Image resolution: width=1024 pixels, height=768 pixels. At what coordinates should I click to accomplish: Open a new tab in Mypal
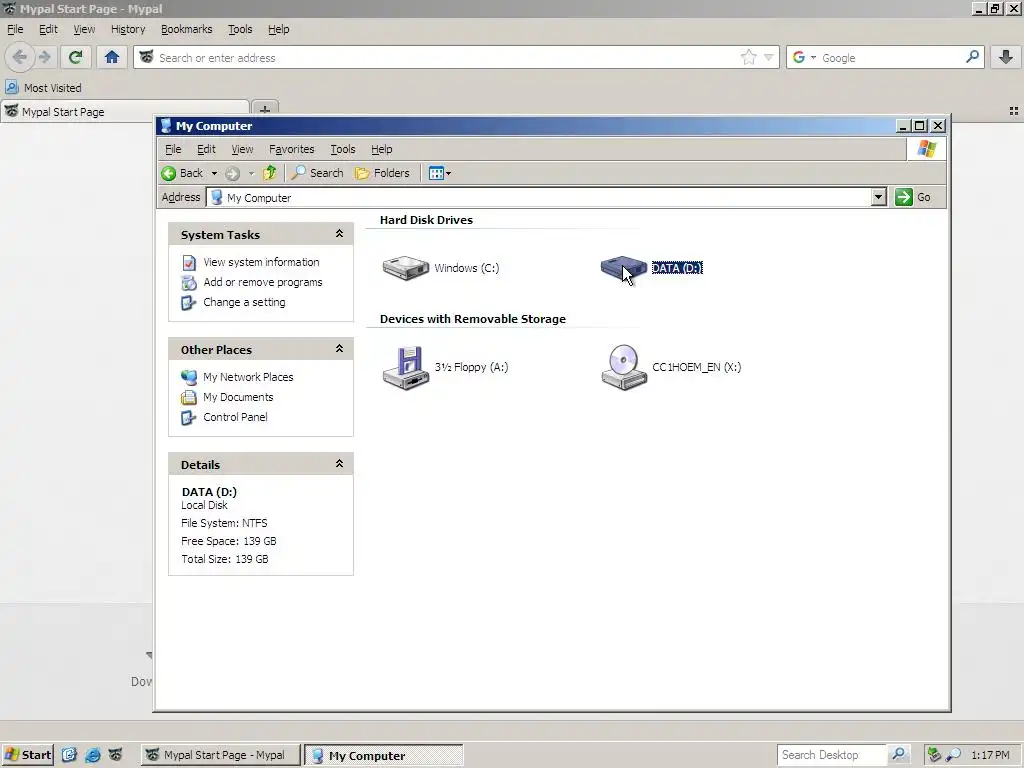coord(264,109)
